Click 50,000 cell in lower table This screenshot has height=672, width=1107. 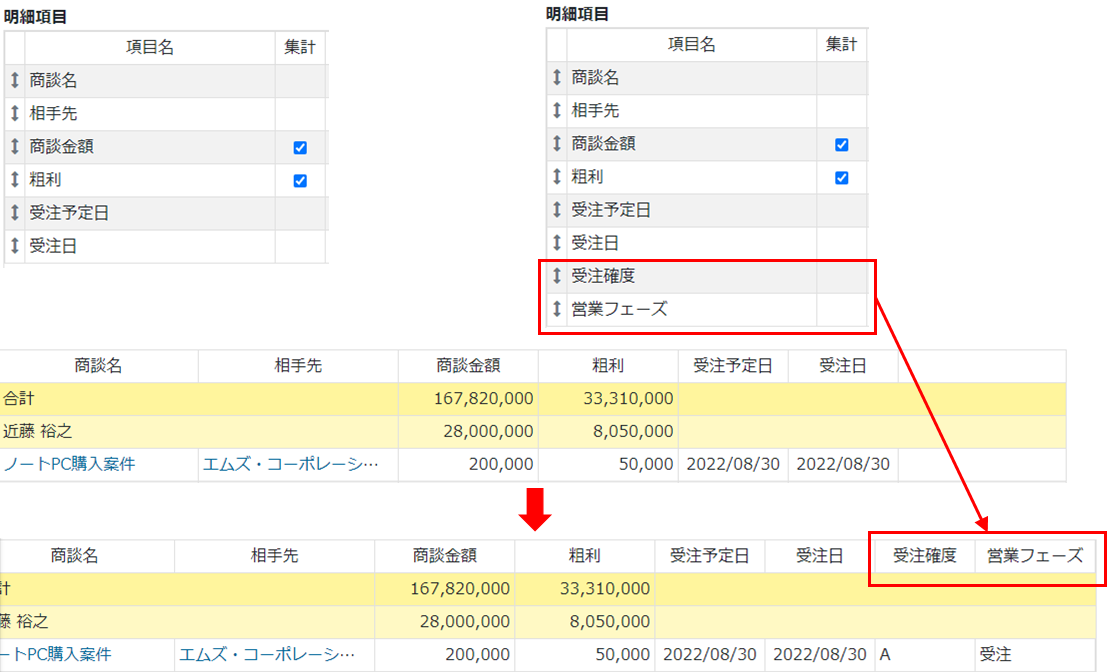(623, 654)
